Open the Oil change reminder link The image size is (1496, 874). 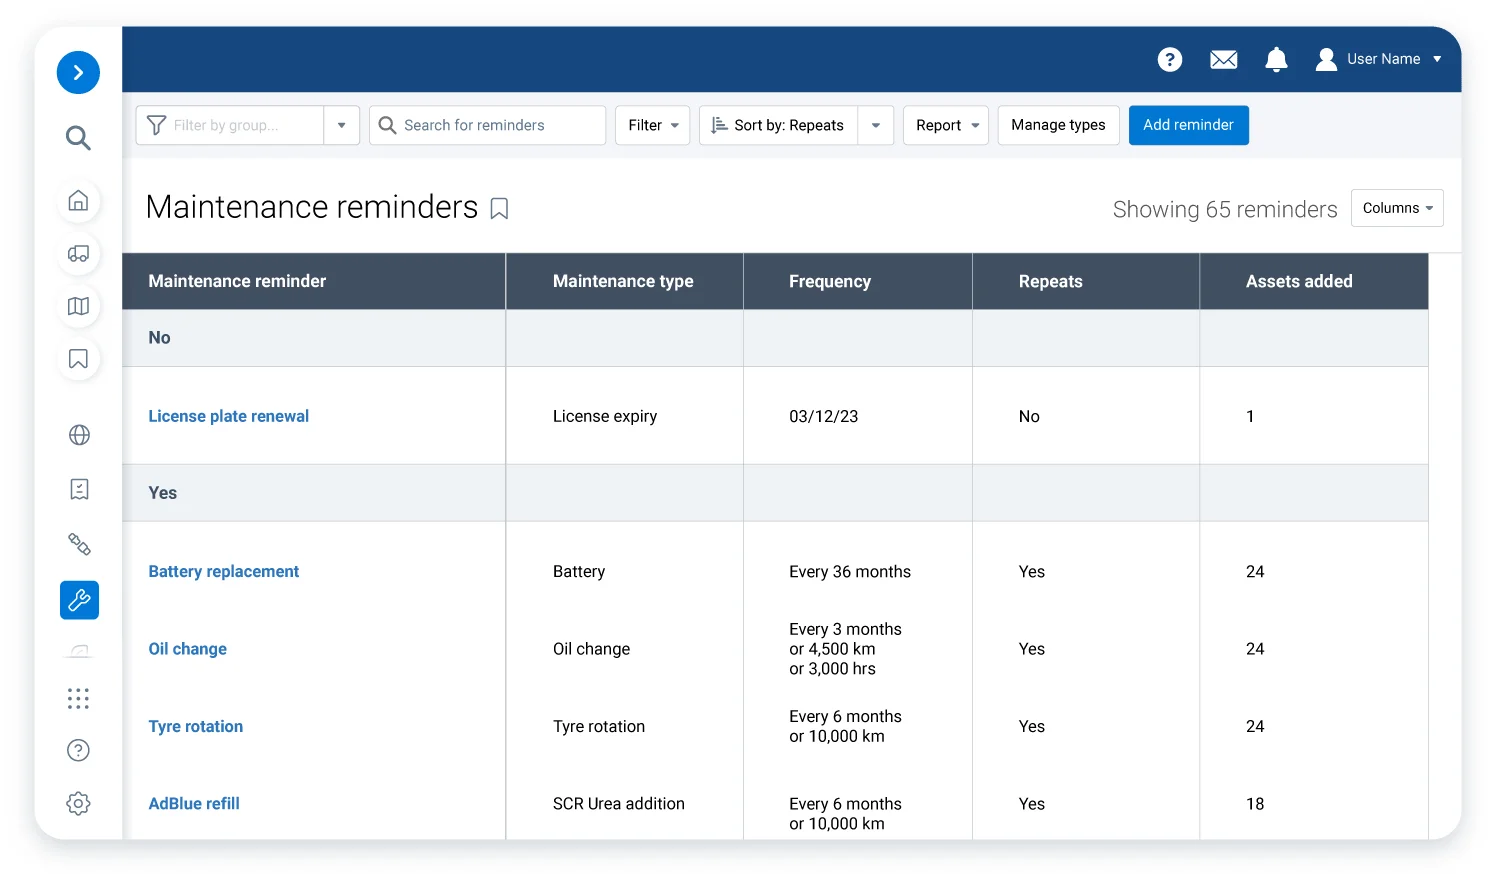187,649
